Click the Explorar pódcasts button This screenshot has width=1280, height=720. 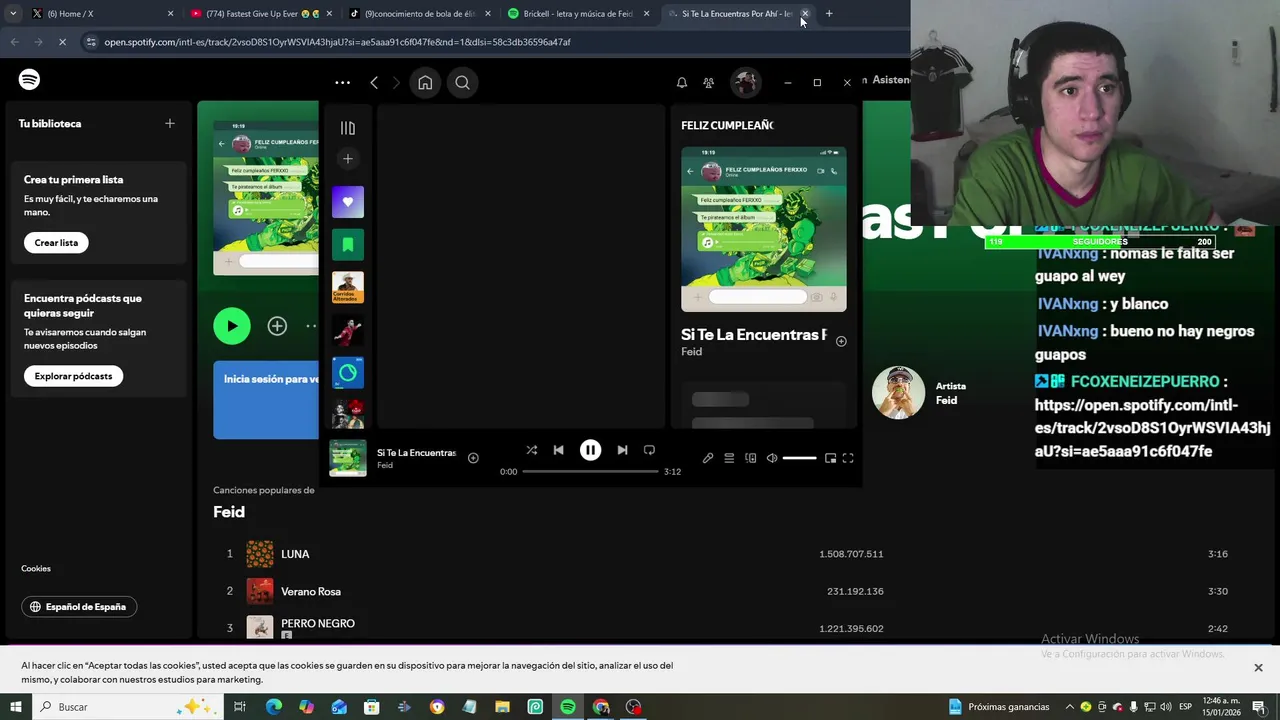(x=73, y=376)
